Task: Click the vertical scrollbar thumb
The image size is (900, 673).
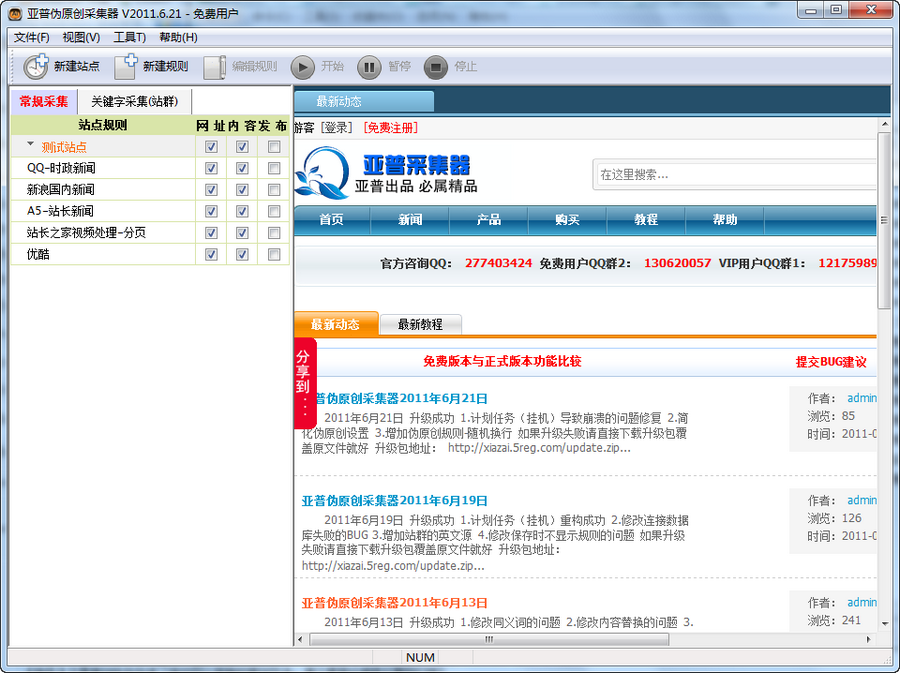Action: [884, 220]
